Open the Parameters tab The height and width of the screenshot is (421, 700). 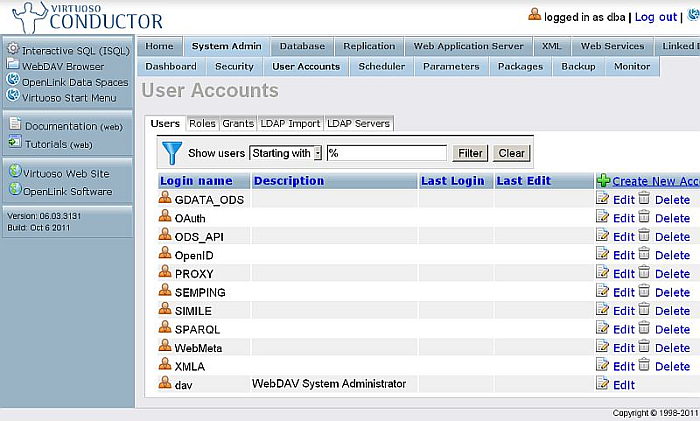pos(451,67)
